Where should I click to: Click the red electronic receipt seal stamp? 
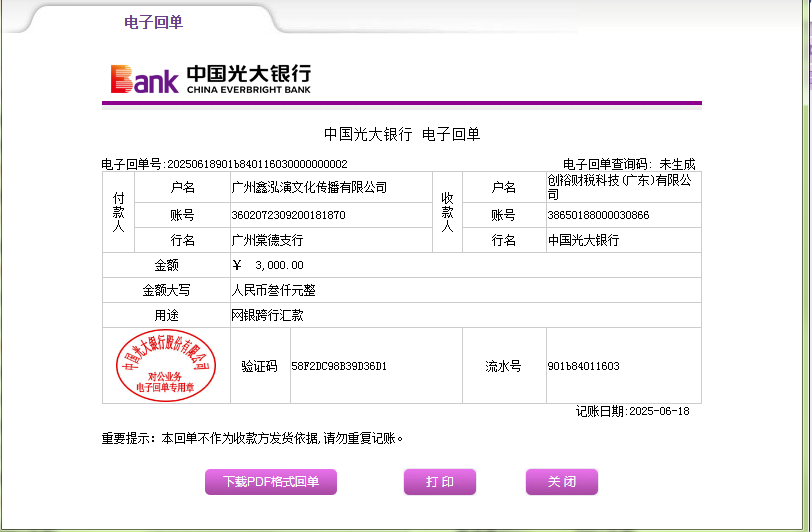tap(166, 365)
